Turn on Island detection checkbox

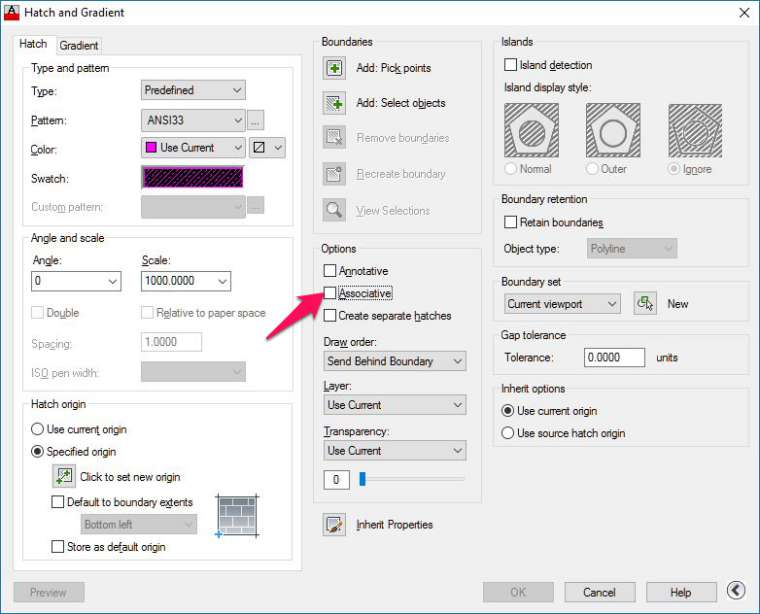click(x=511, y=65)
